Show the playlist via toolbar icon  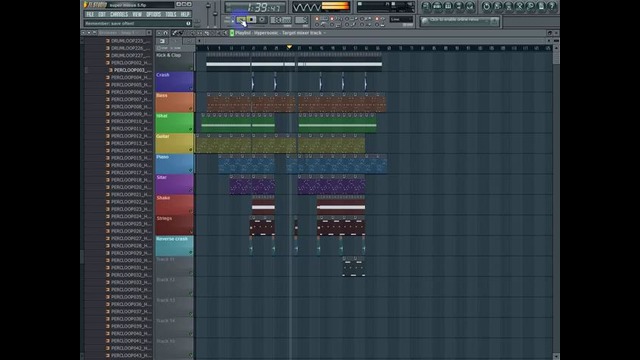pyautogui.click(x=426, y=6)
